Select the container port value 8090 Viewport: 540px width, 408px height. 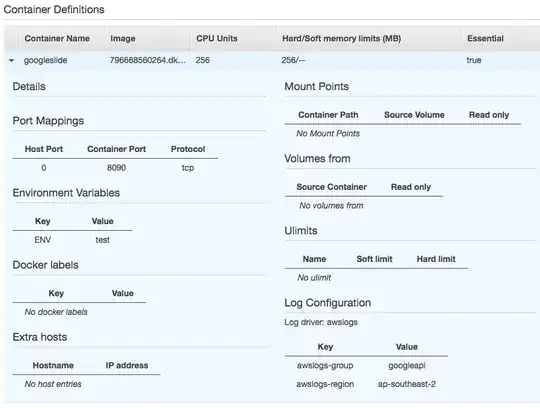(x=116, y=168)
